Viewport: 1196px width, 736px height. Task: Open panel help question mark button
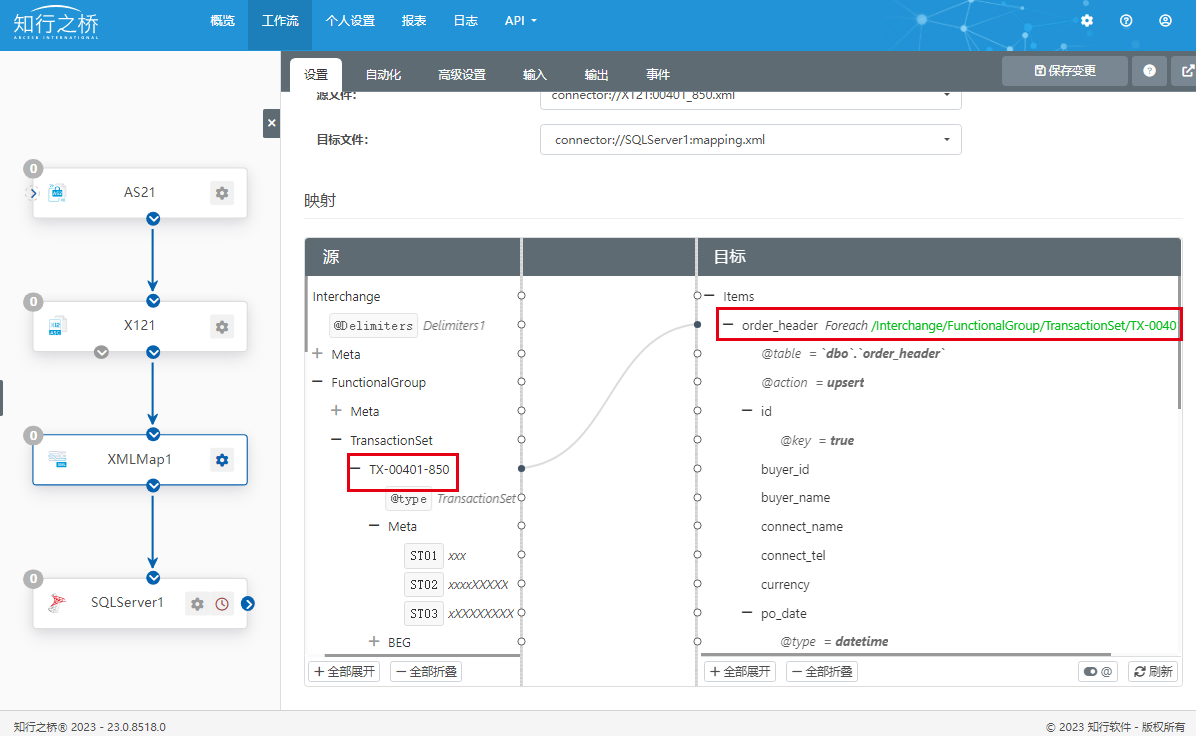pos(1149,71)
